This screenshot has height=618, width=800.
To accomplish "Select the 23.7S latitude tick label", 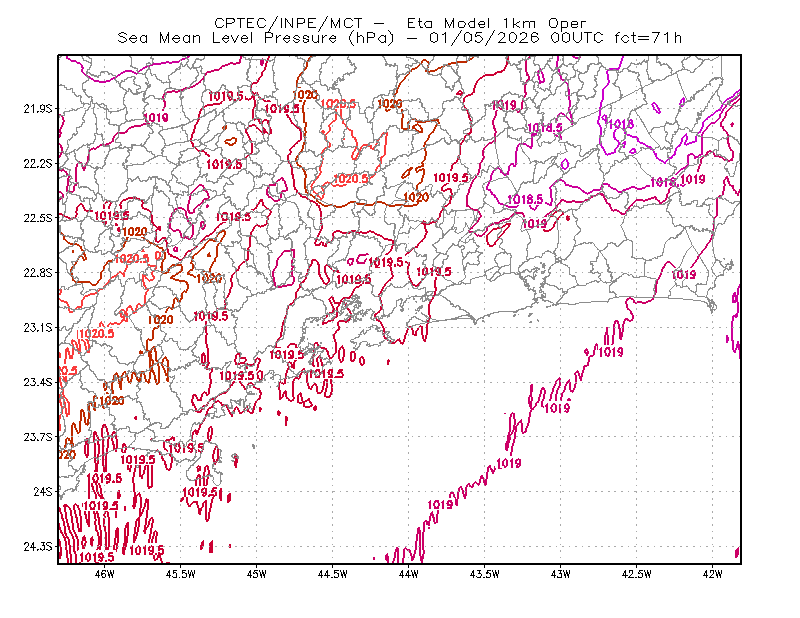I will point(38,437).
